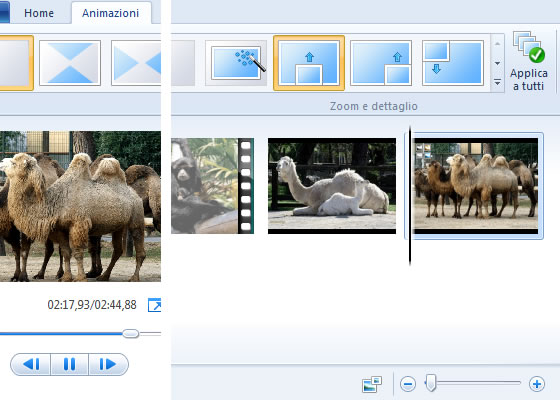Viewport: 560px width, 400px height.
Task: Expand the full zoom effects gallery
Action: coord(497,82)
